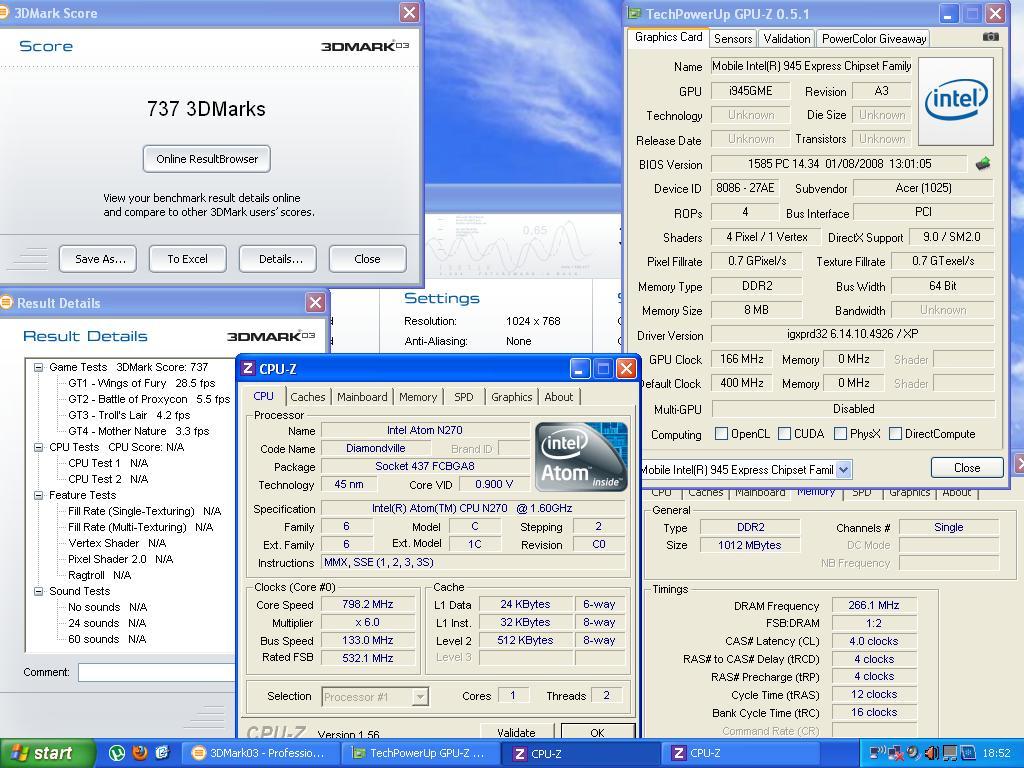This screenshot has height=768, width=1024.
Task: Open Memory tab in front CPU-Z
Action: 418,396
